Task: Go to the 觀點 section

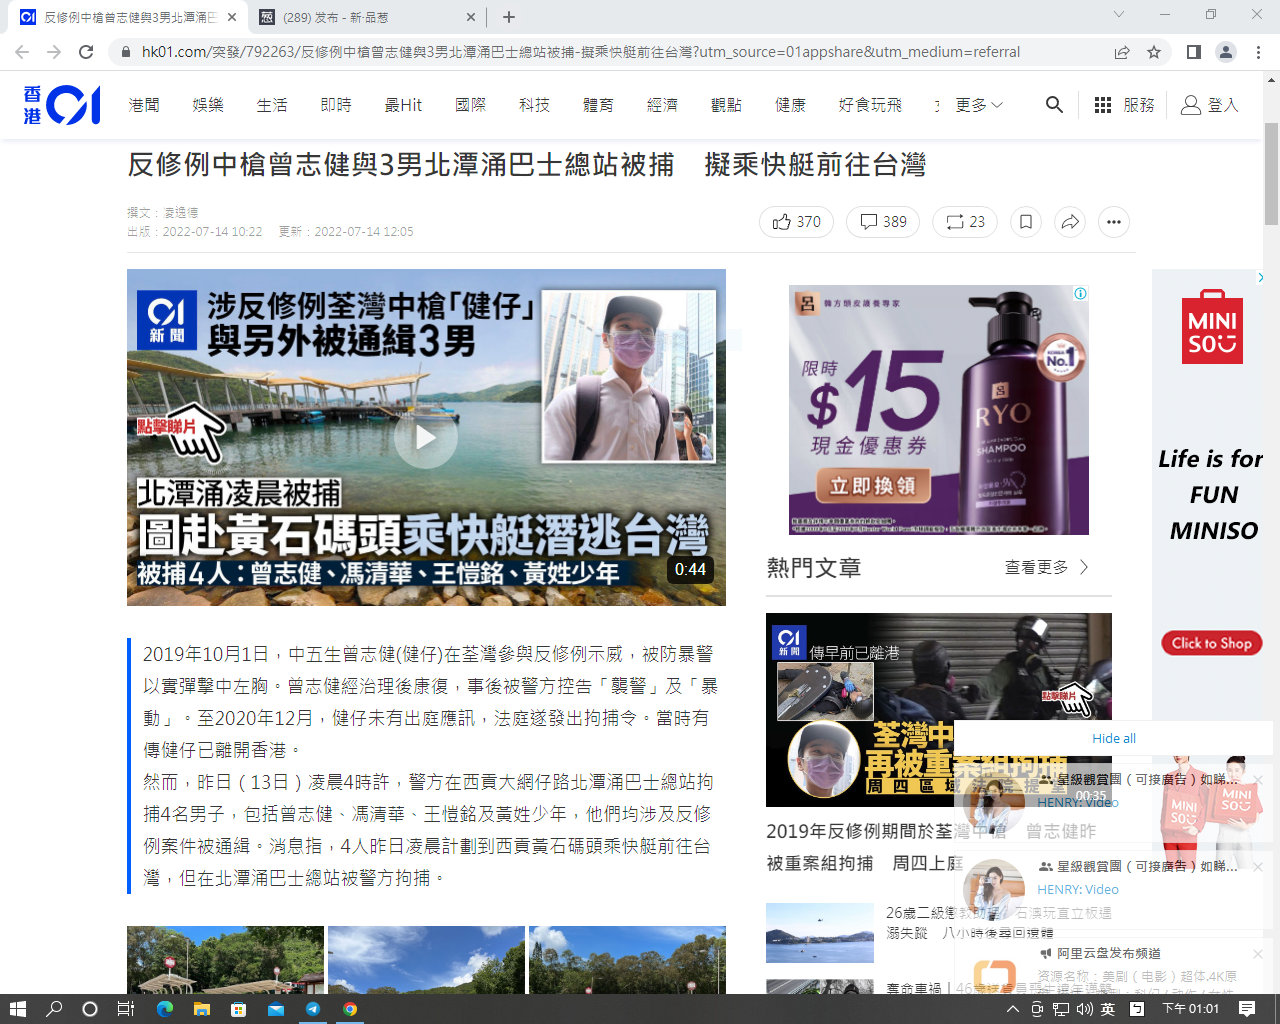Action: (727, 105)
